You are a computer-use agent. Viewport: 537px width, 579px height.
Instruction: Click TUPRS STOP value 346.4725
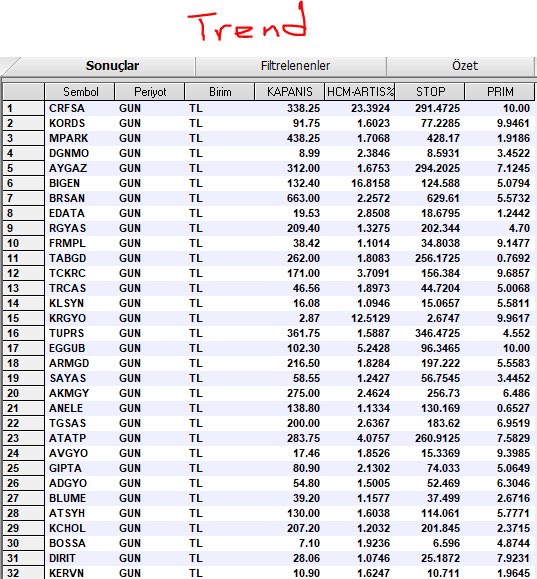(437, 333)
